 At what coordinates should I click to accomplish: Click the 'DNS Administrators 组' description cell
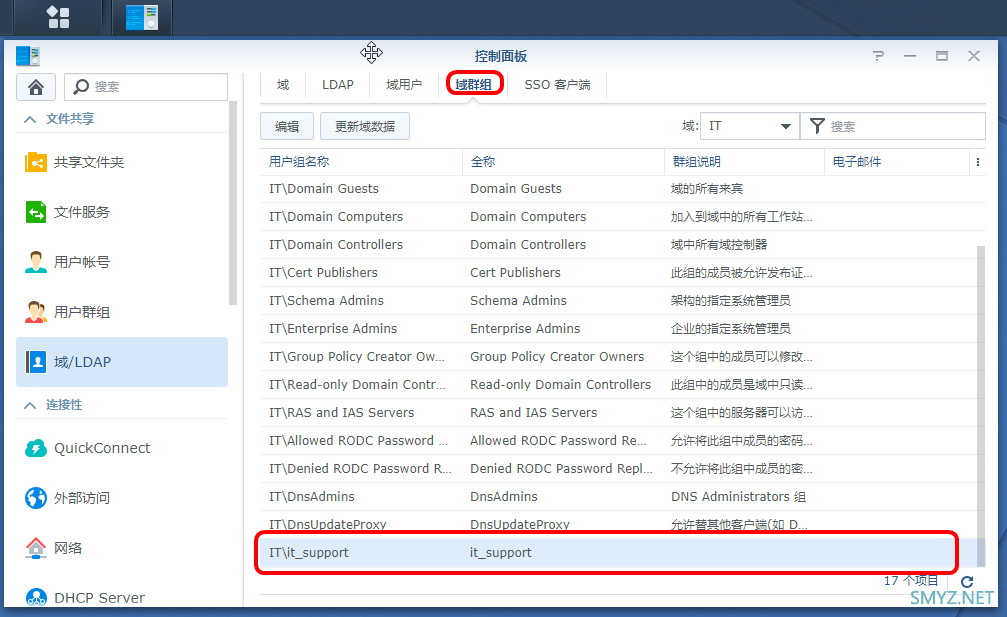coord(739,497)
